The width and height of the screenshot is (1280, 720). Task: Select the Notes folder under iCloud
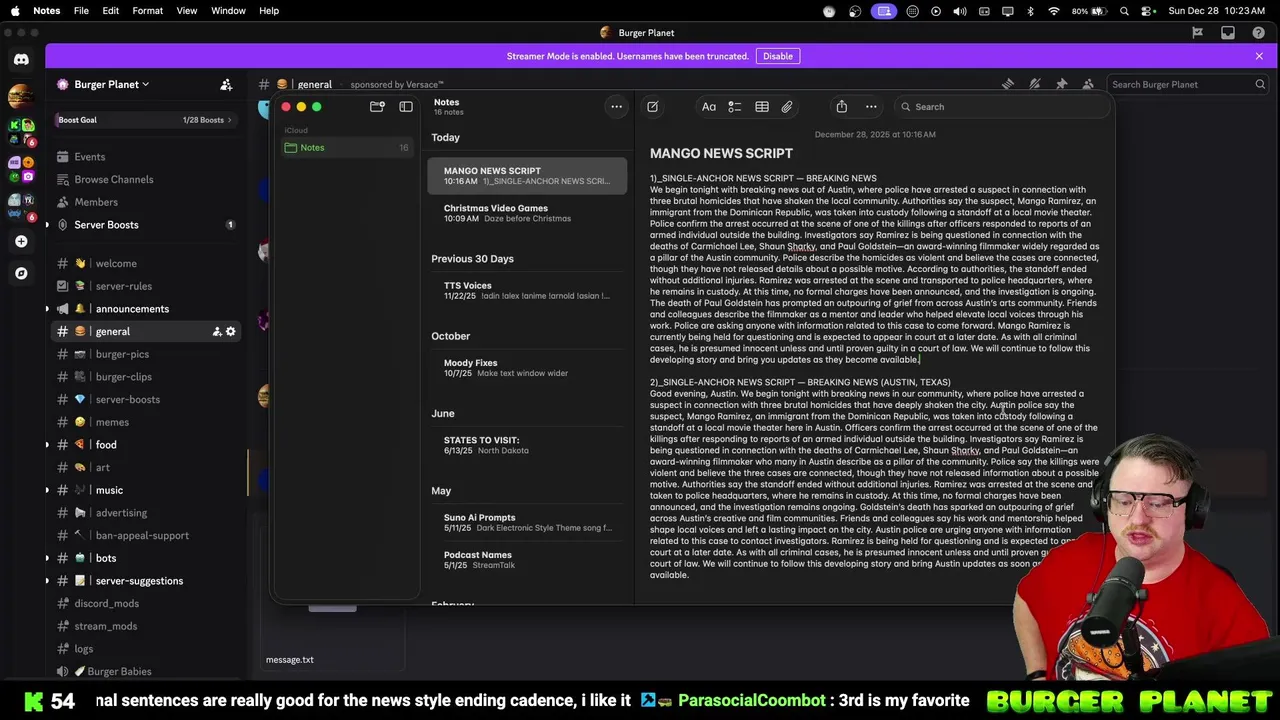346,148
